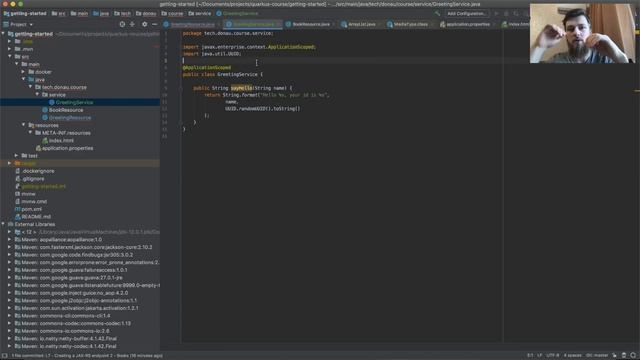Expand the Maven jackson-core library node
Image resolution: width=640 pixels, height=360 pixels.
point(10,247)
